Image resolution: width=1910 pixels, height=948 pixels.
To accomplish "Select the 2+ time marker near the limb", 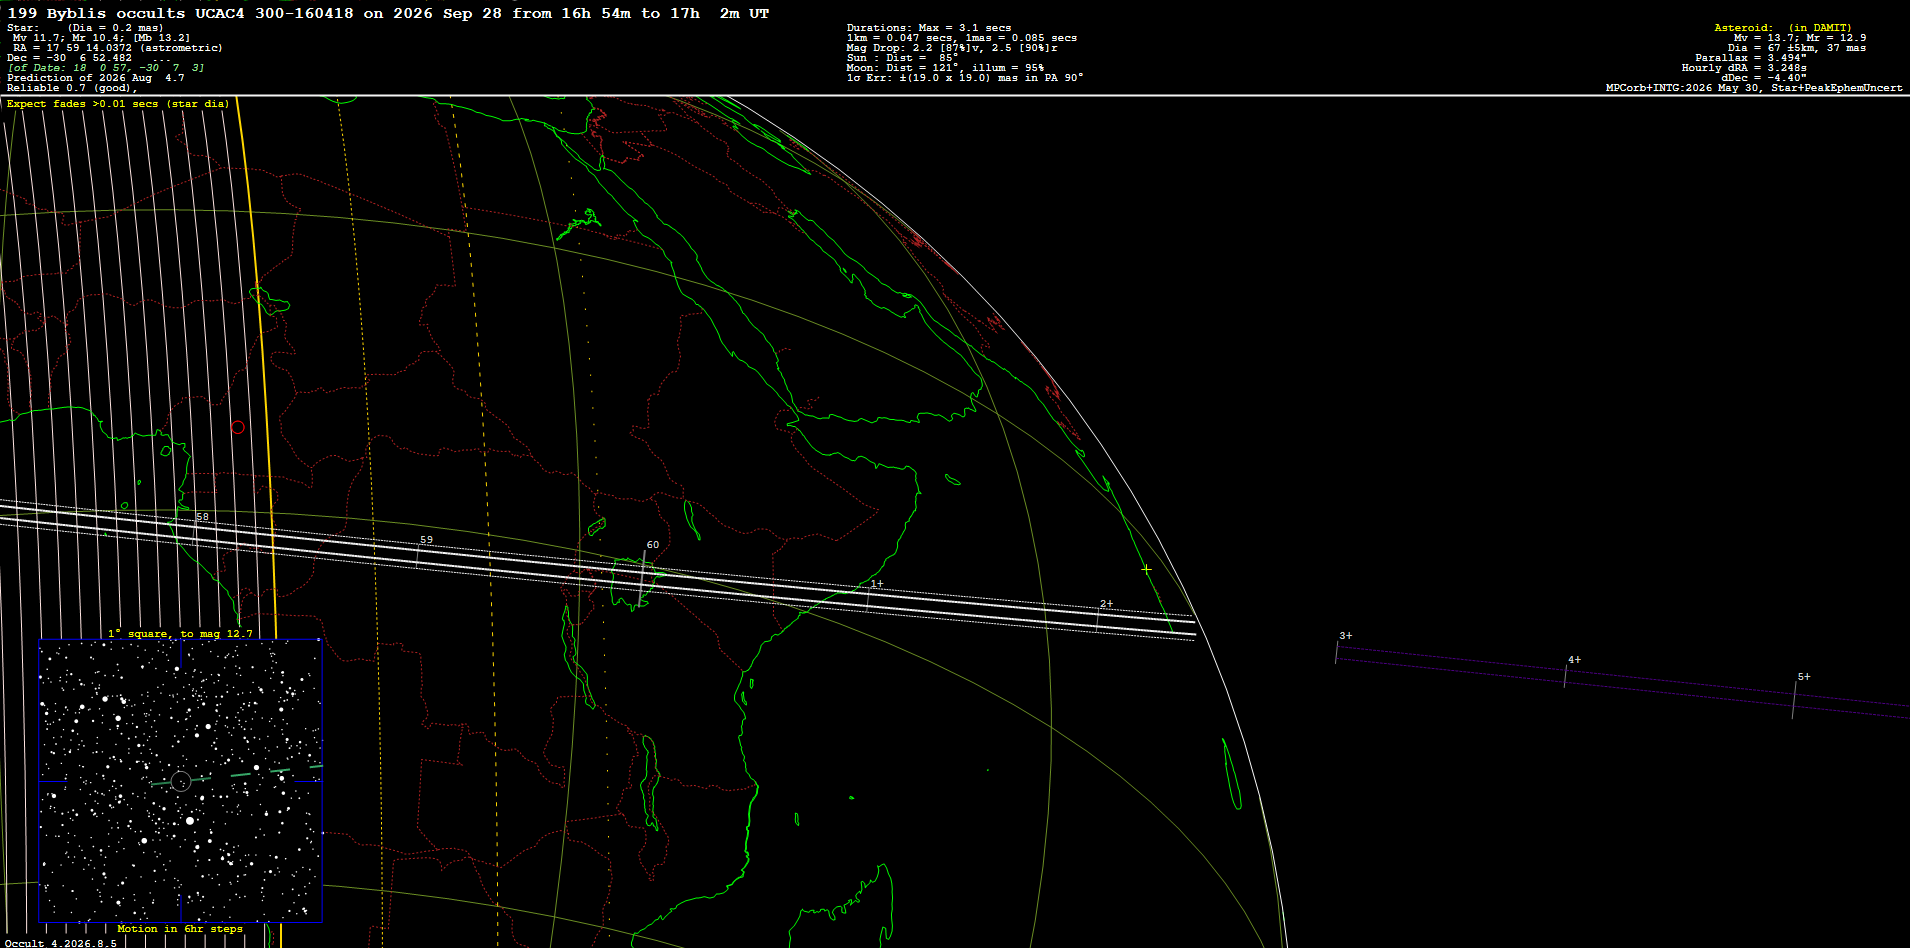I will (x=1106, y=604).
